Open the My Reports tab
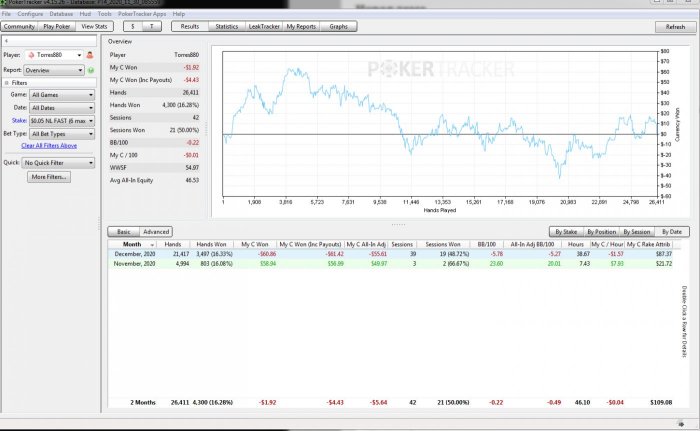Image resolution: width=700 pixels, height=431 pixels. click(x=301, y=27)
